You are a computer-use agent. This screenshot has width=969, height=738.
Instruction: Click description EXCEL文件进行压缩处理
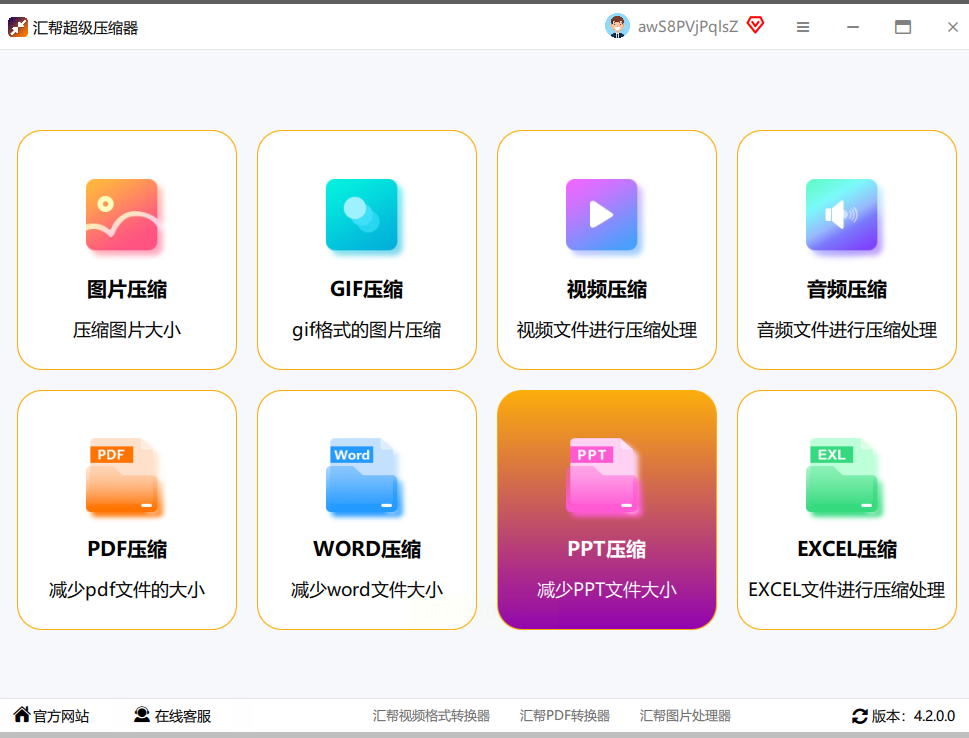pyautogui.click(x=847, y=590)
